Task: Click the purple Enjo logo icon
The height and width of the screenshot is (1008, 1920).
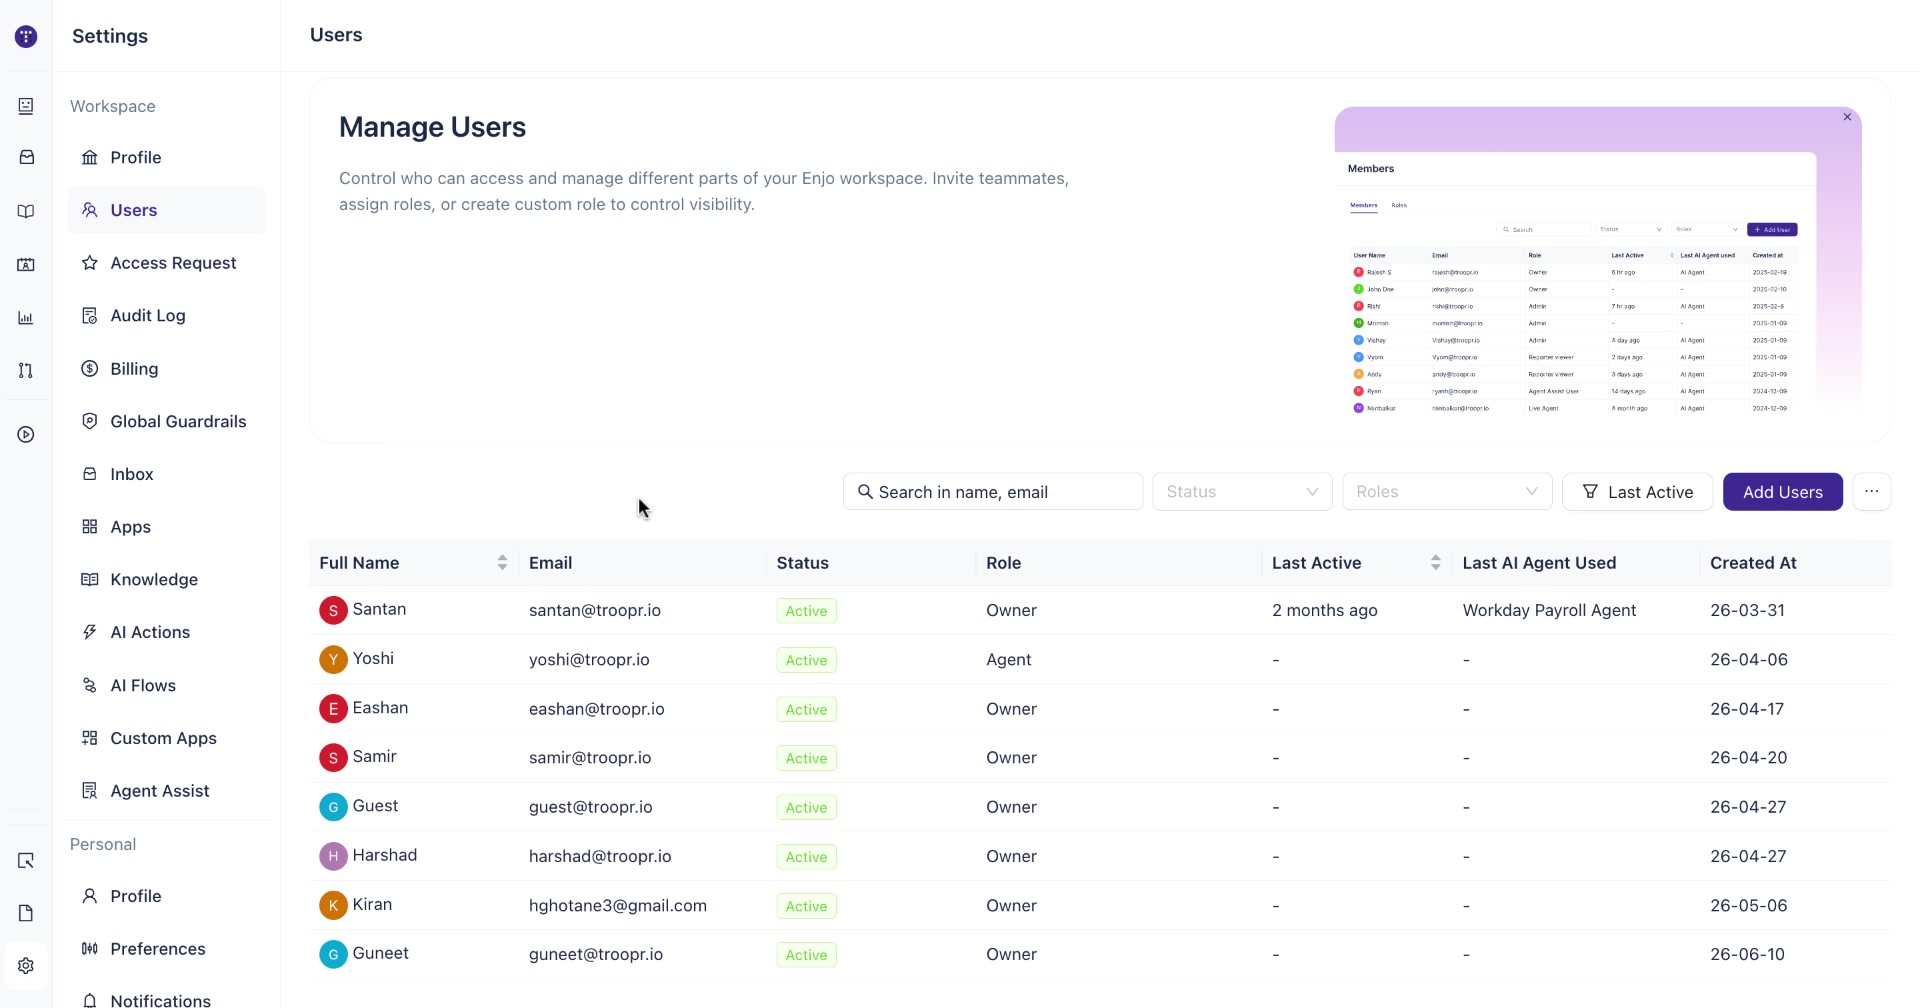Action: (x=26, y=37)
